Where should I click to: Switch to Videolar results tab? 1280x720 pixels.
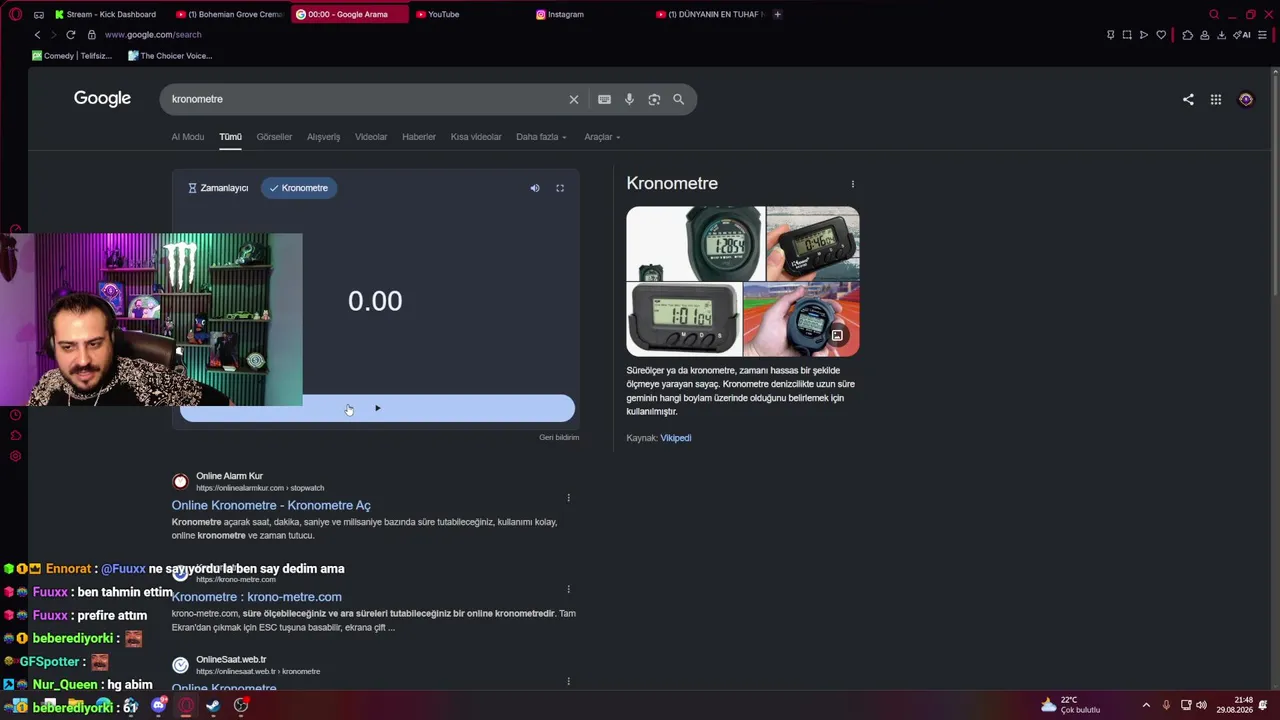tap(371, 137)
